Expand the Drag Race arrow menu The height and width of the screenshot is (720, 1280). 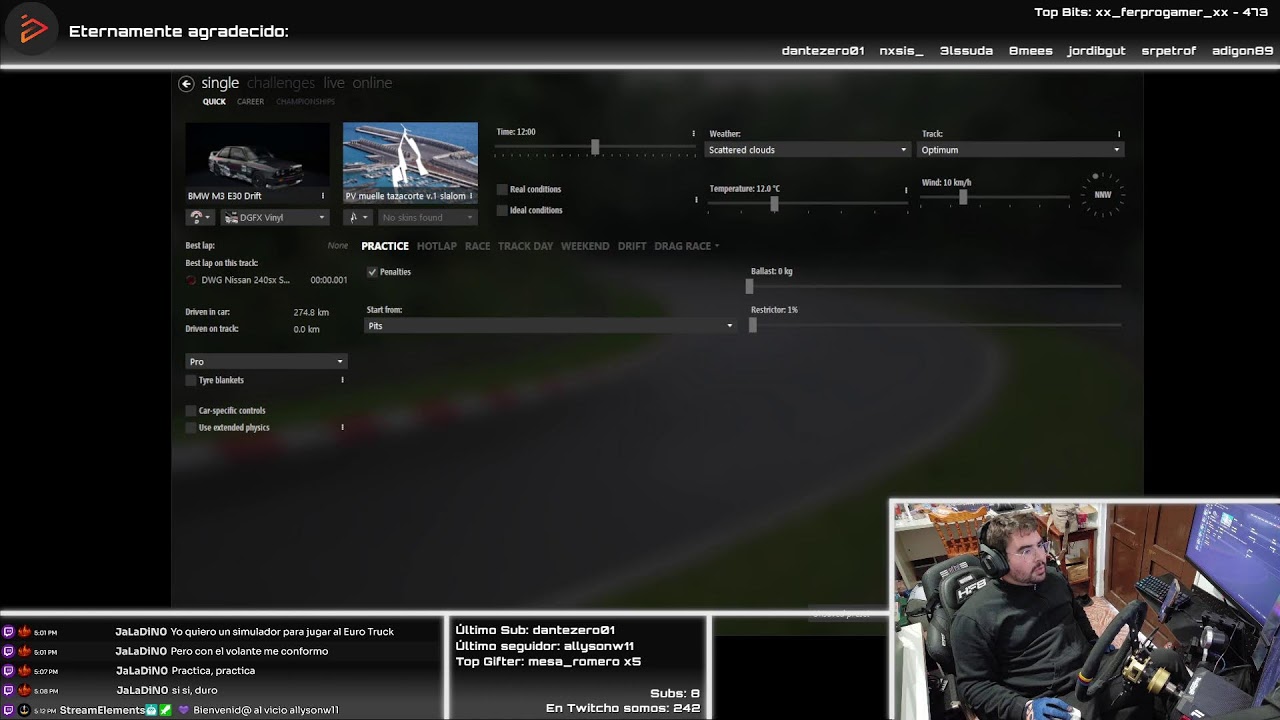[716, 246]
